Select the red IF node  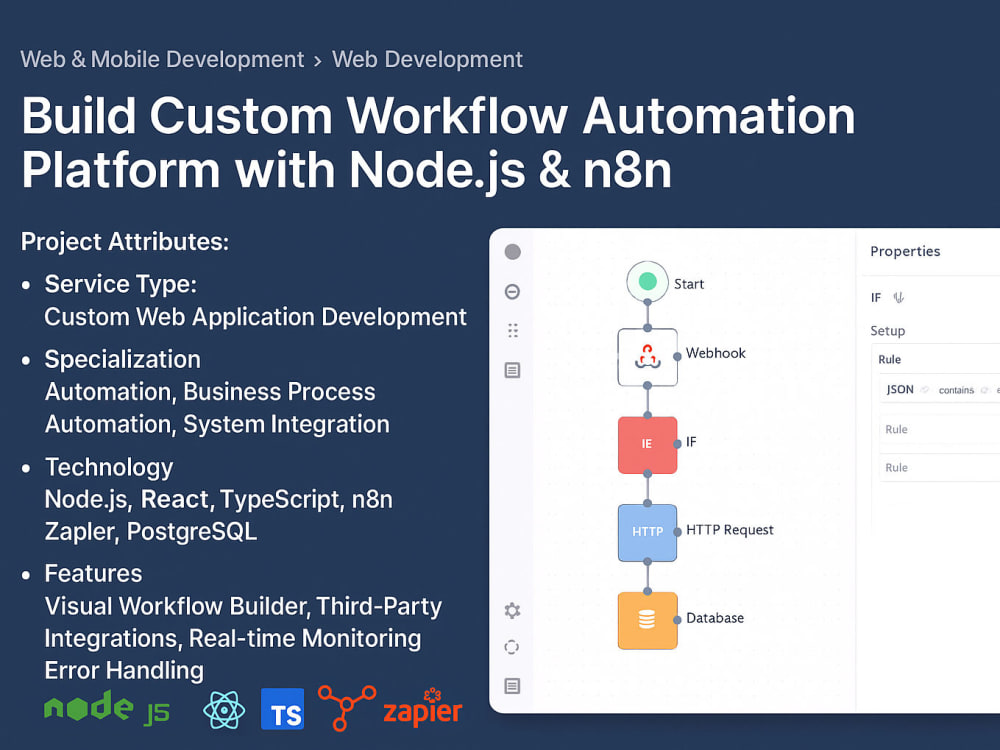click(647, 445)
